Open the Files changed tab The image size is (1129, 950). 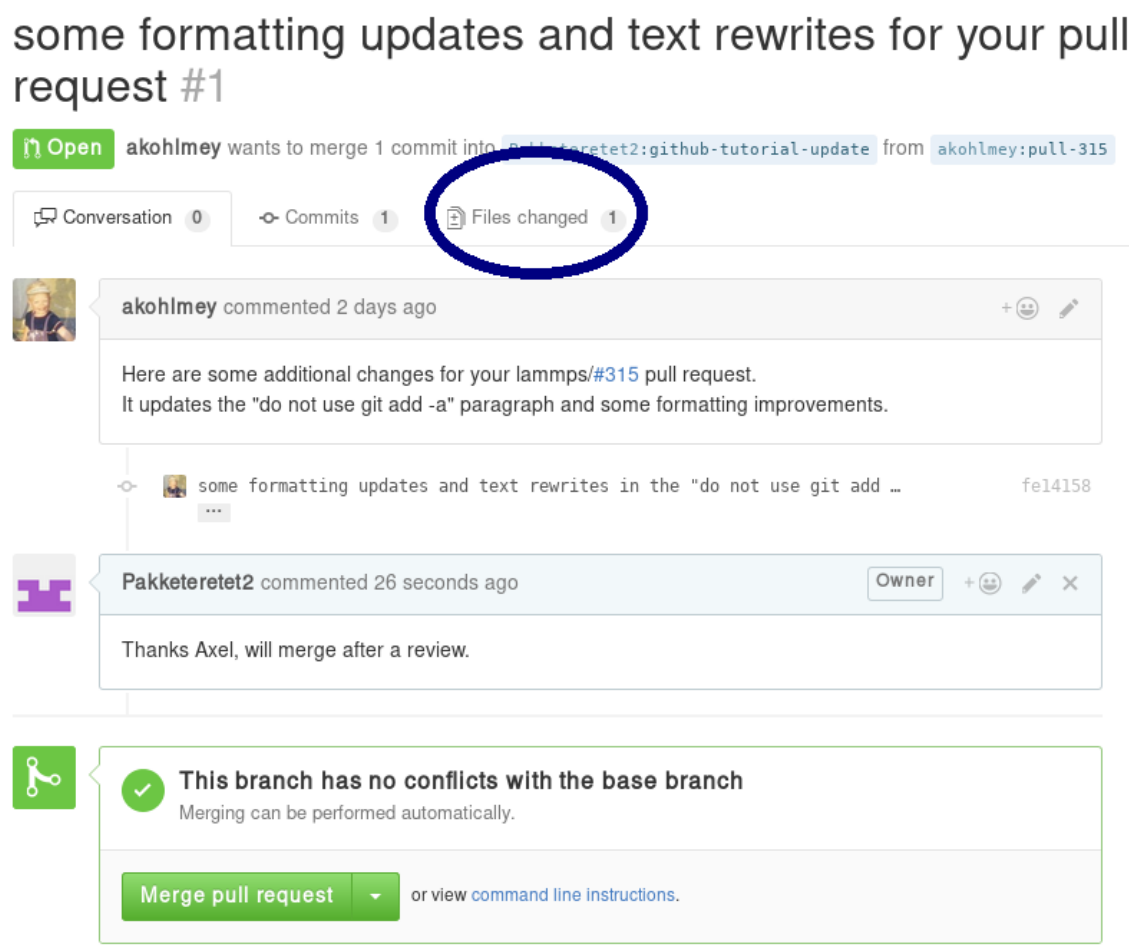point(535,218)
